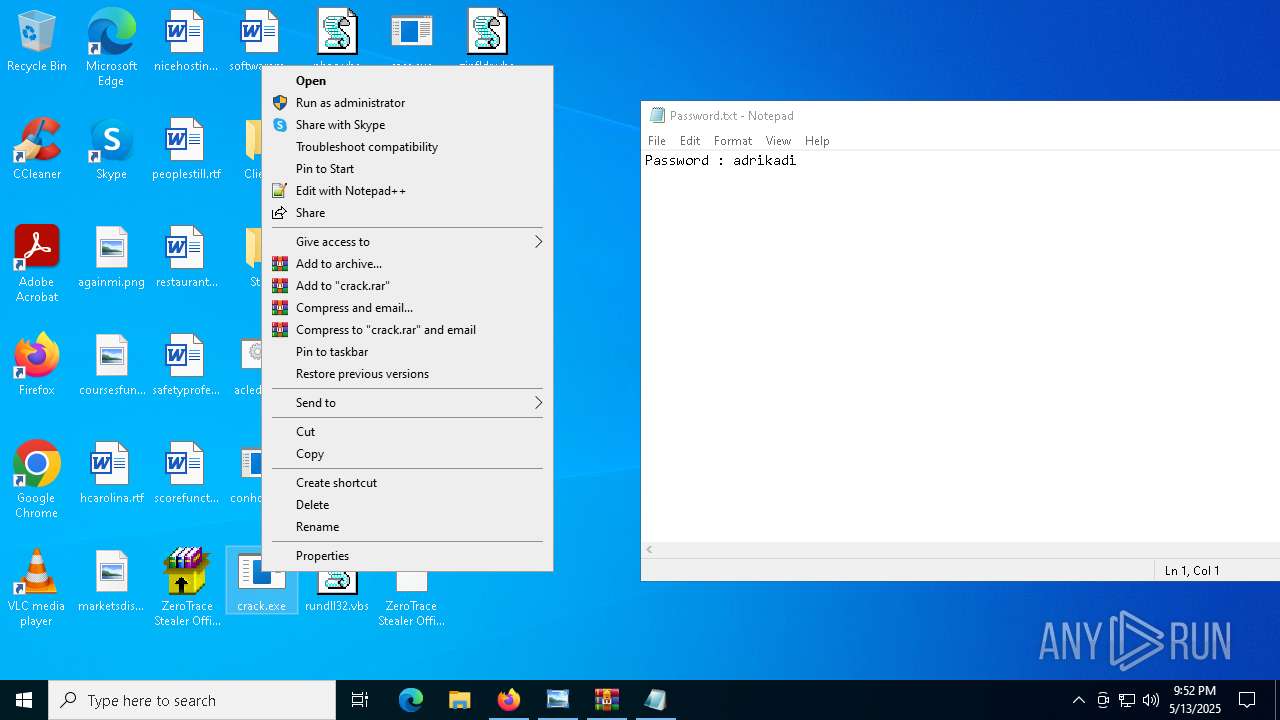The height and width of the screenshot is (720, 1280).
Task: Open network status tray icon
Action: [x=1127, y=700]
